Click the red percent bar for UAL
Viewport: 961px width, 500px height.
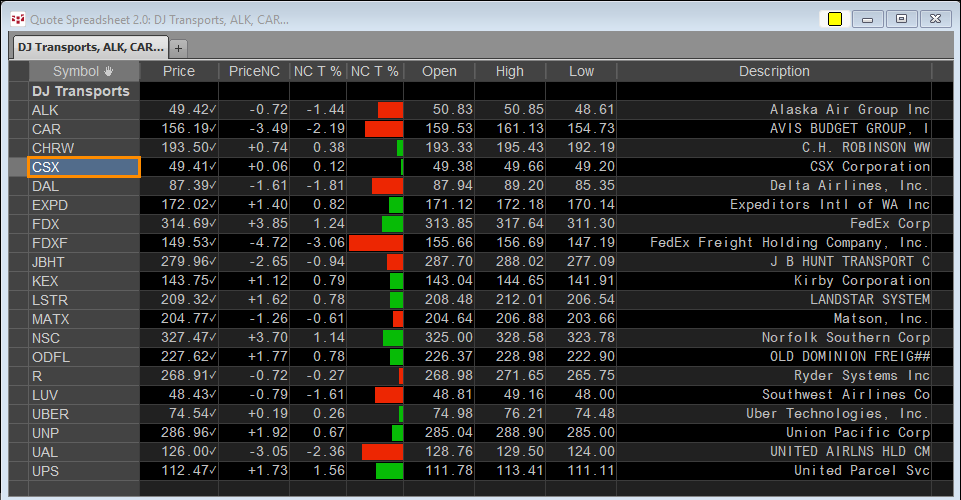(382, 452)
